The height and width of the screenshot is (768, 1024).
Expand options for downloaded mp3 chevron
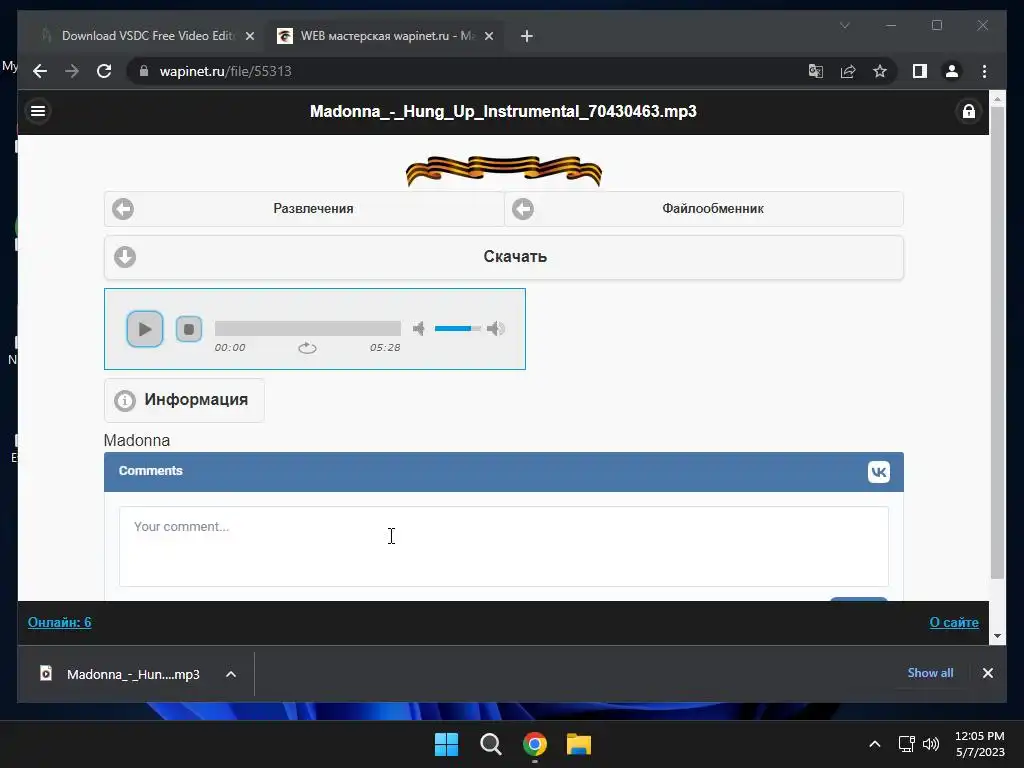point(231,674)
